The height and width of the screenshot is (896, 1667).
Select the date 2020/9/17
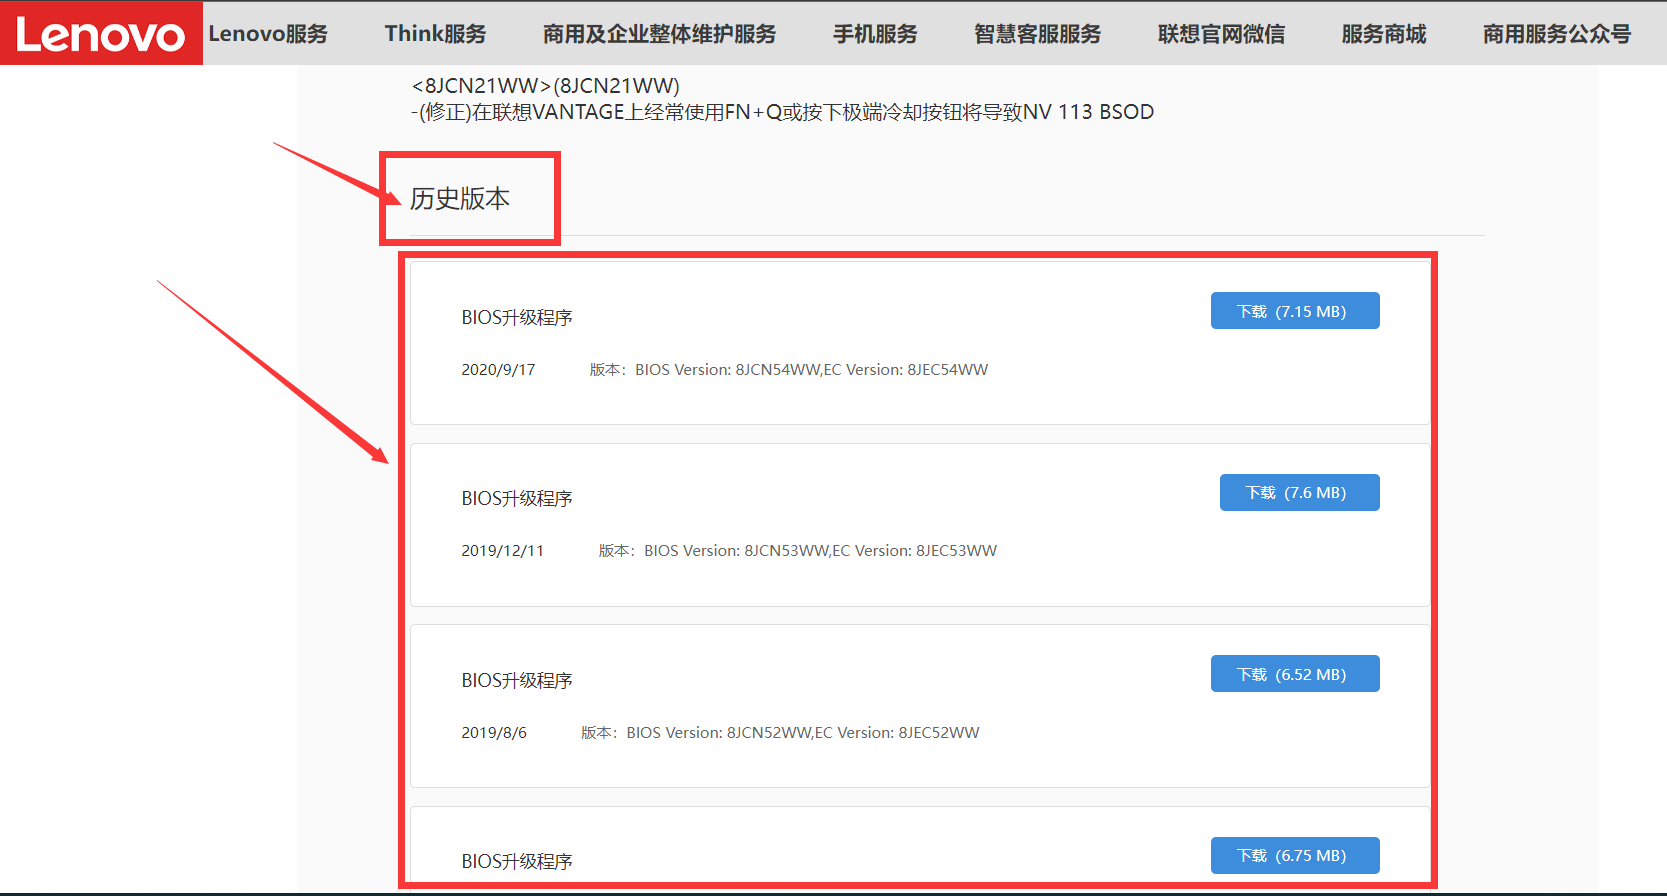coord(498,370)
